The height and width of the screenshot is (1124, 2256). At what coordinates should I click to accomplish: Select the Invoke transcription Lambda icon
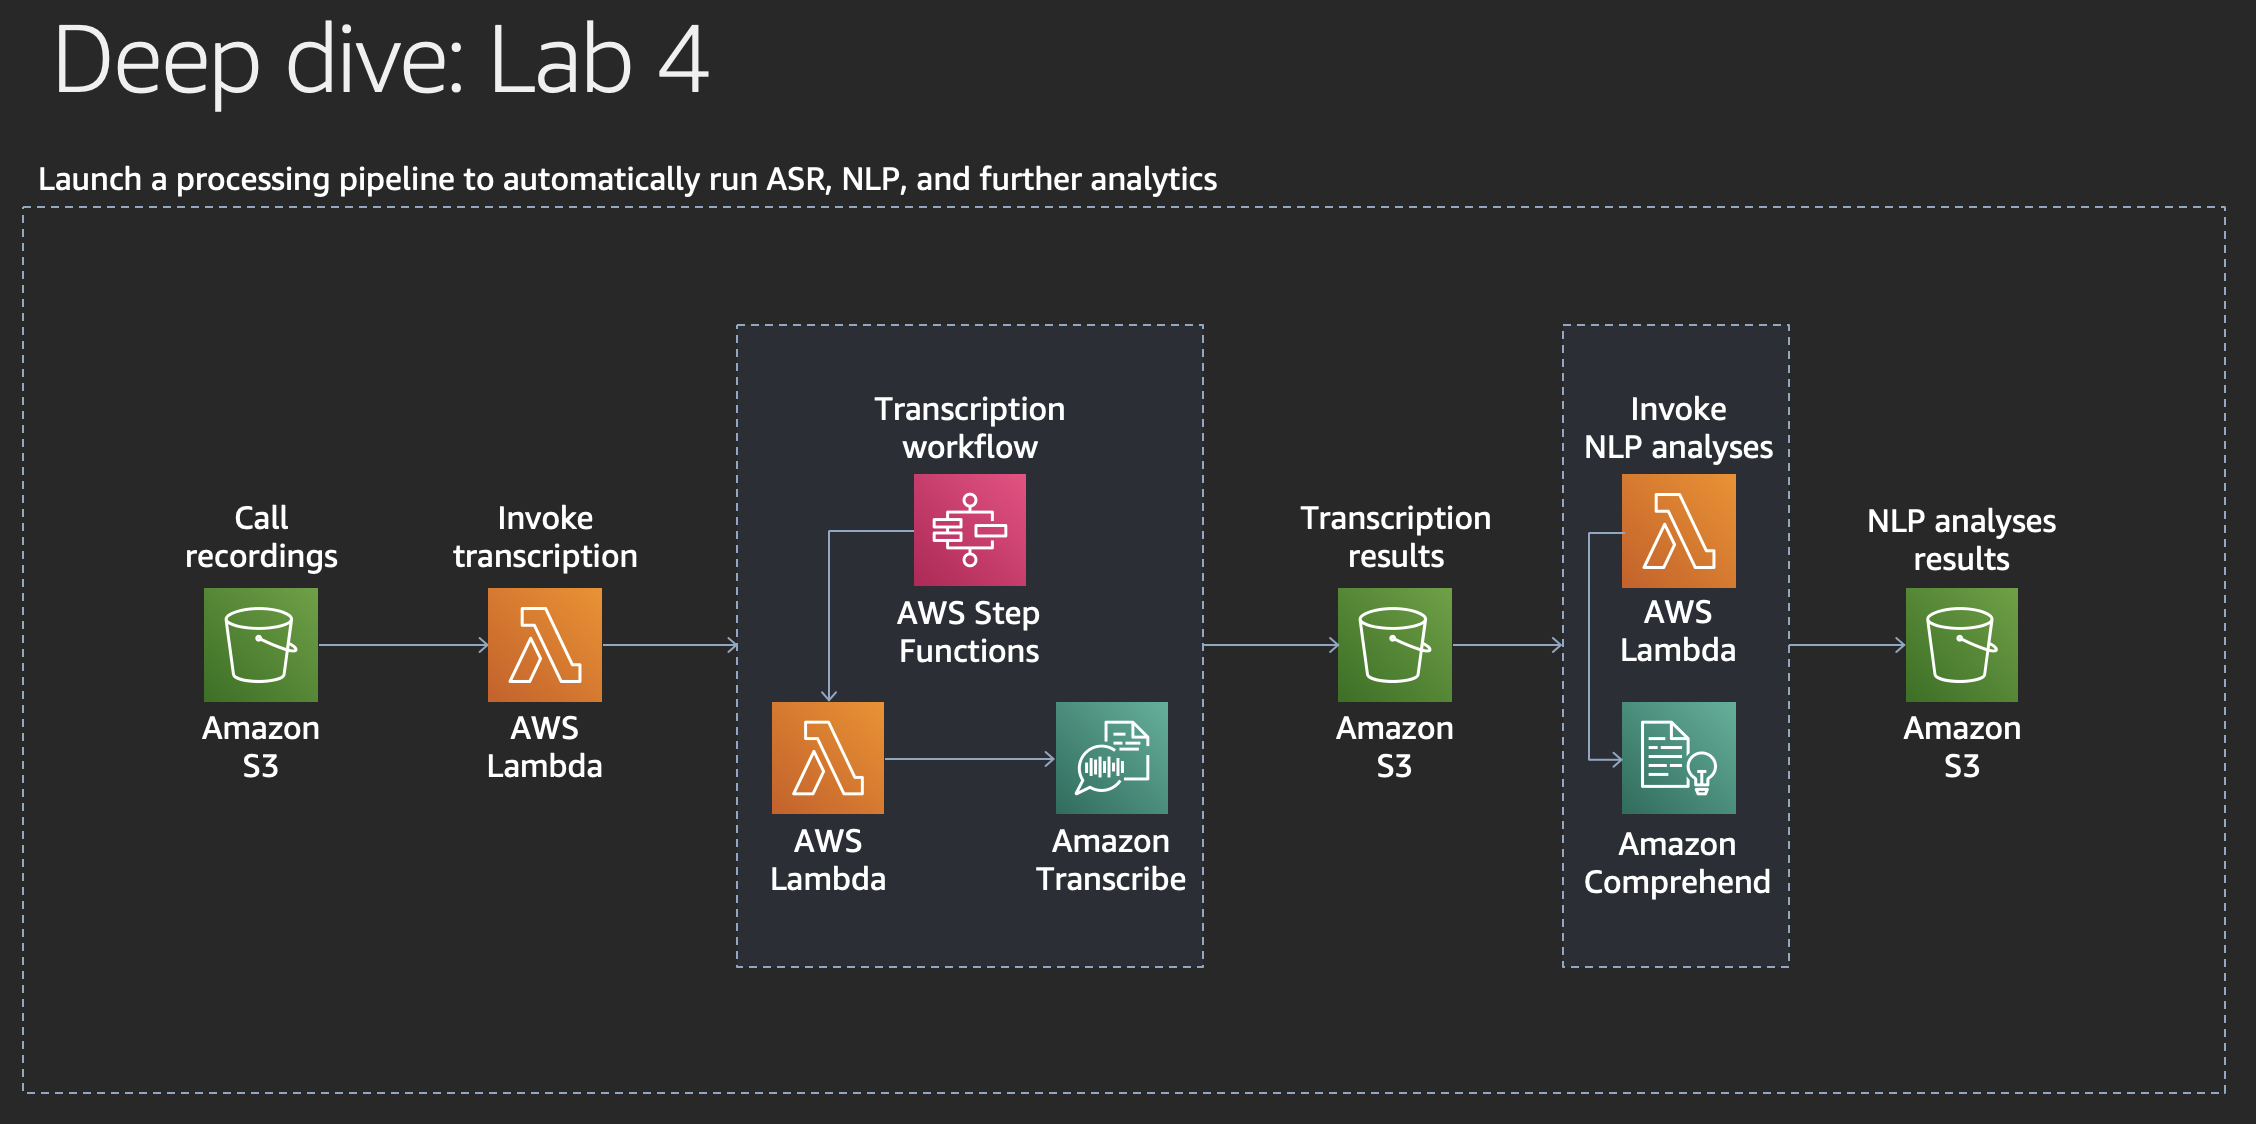[x=545, y=645]
